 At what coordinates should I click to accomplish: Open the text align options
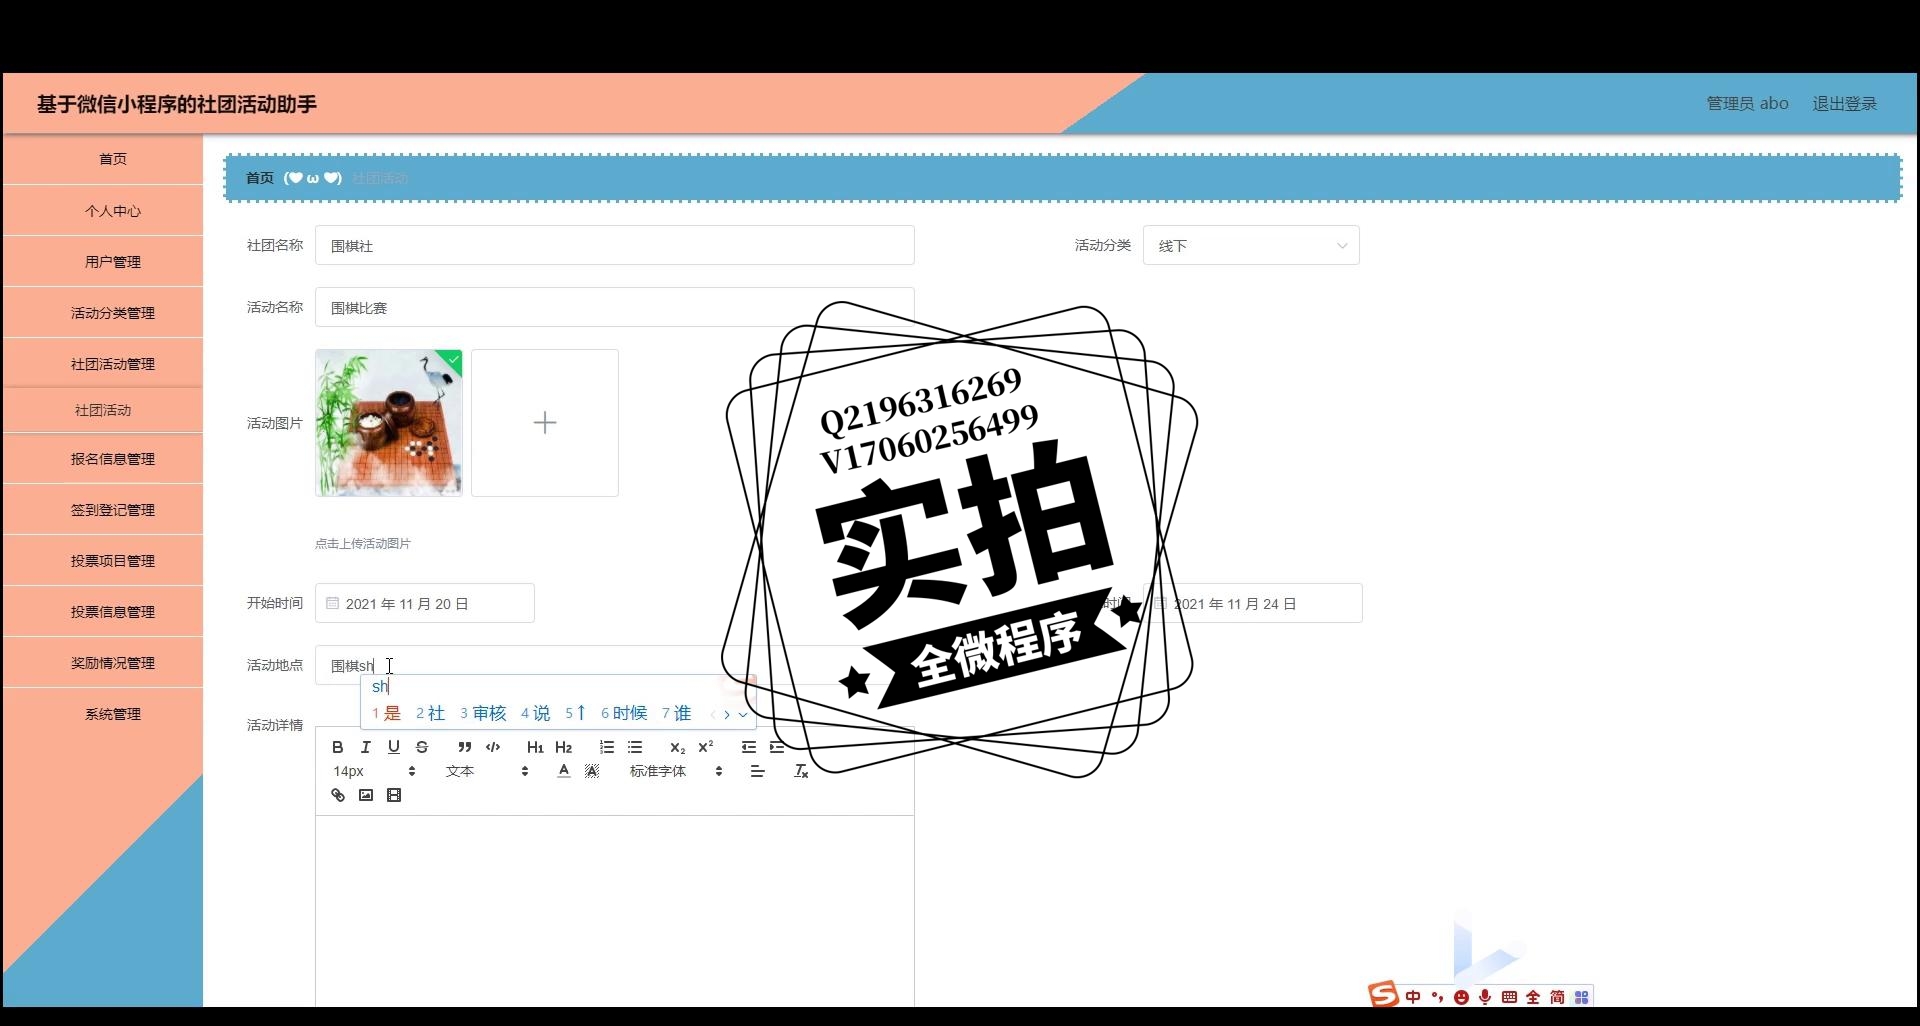[758, 771]
